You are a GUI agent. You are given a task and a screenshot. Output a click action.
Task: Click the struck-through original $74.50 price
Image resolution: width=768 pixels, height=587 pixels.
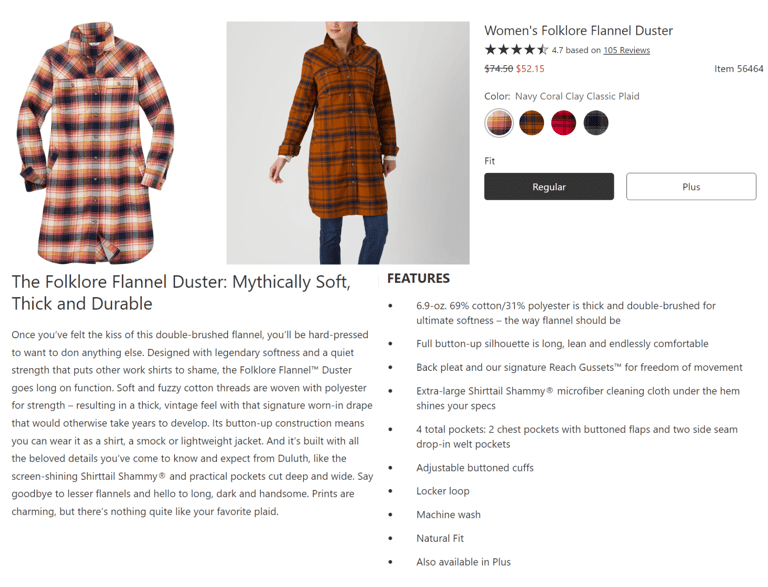click(498, 69)
